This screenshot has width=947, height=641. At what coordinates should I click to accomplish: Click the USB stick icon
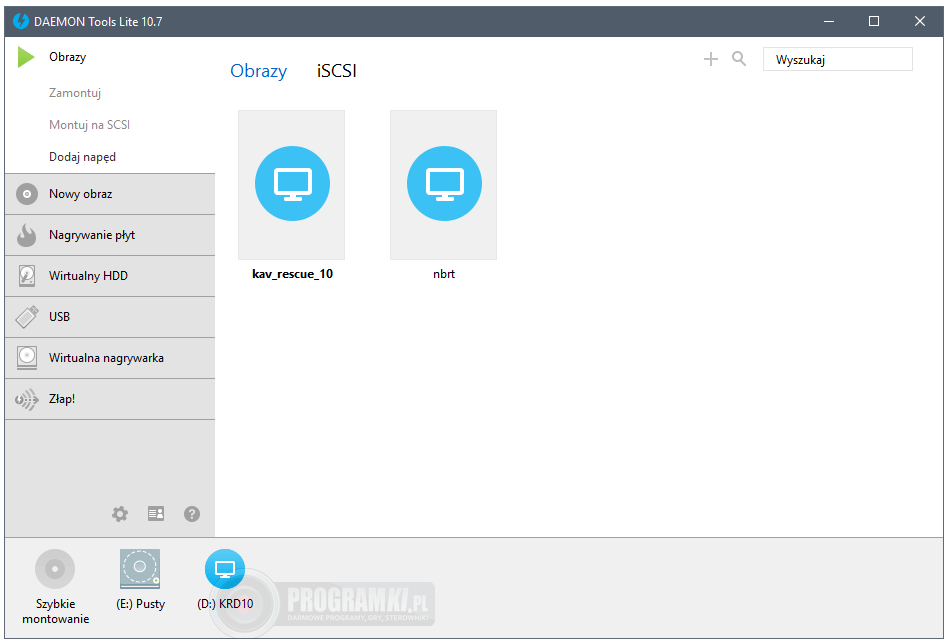(27, 317)
